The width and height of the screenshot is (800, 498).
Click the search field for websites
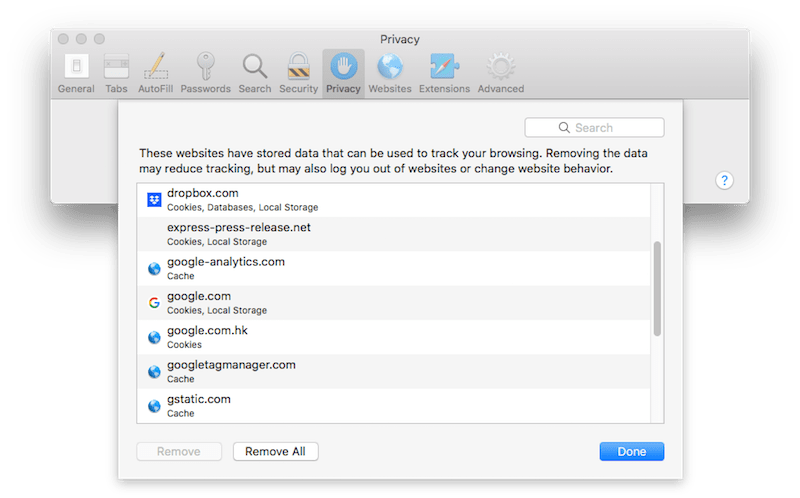tap(594, 128)
